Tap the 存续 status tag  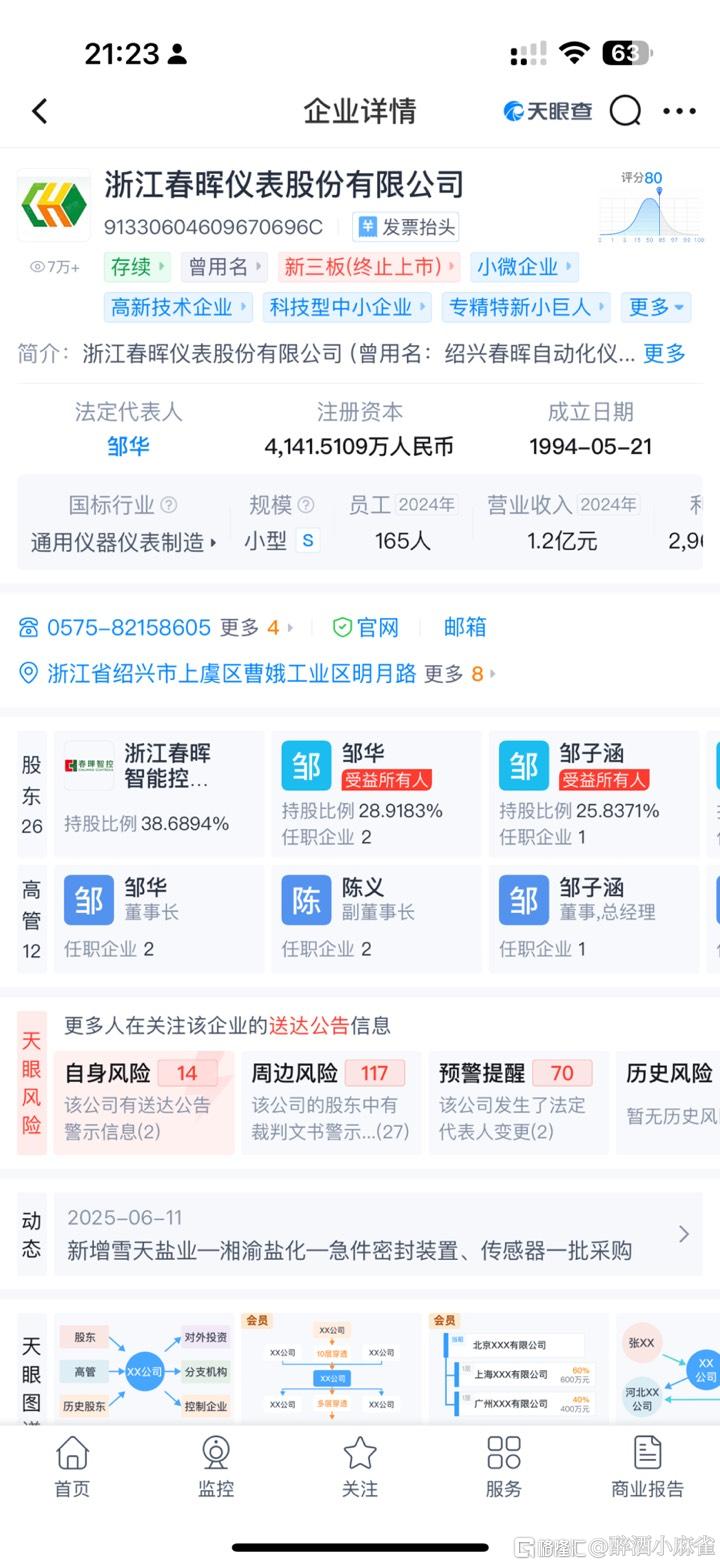tap(137, 267)
